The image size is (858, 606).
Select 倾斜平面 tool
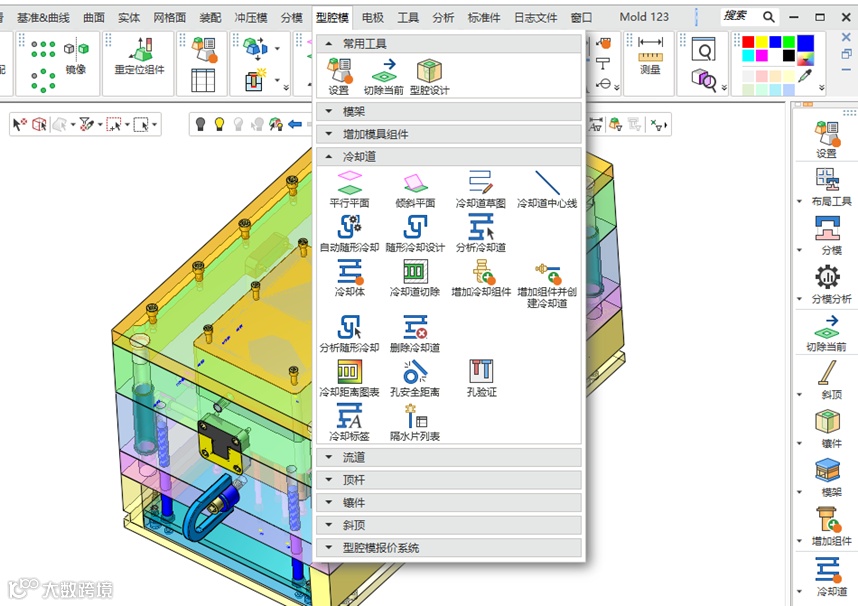pos(415,189)
